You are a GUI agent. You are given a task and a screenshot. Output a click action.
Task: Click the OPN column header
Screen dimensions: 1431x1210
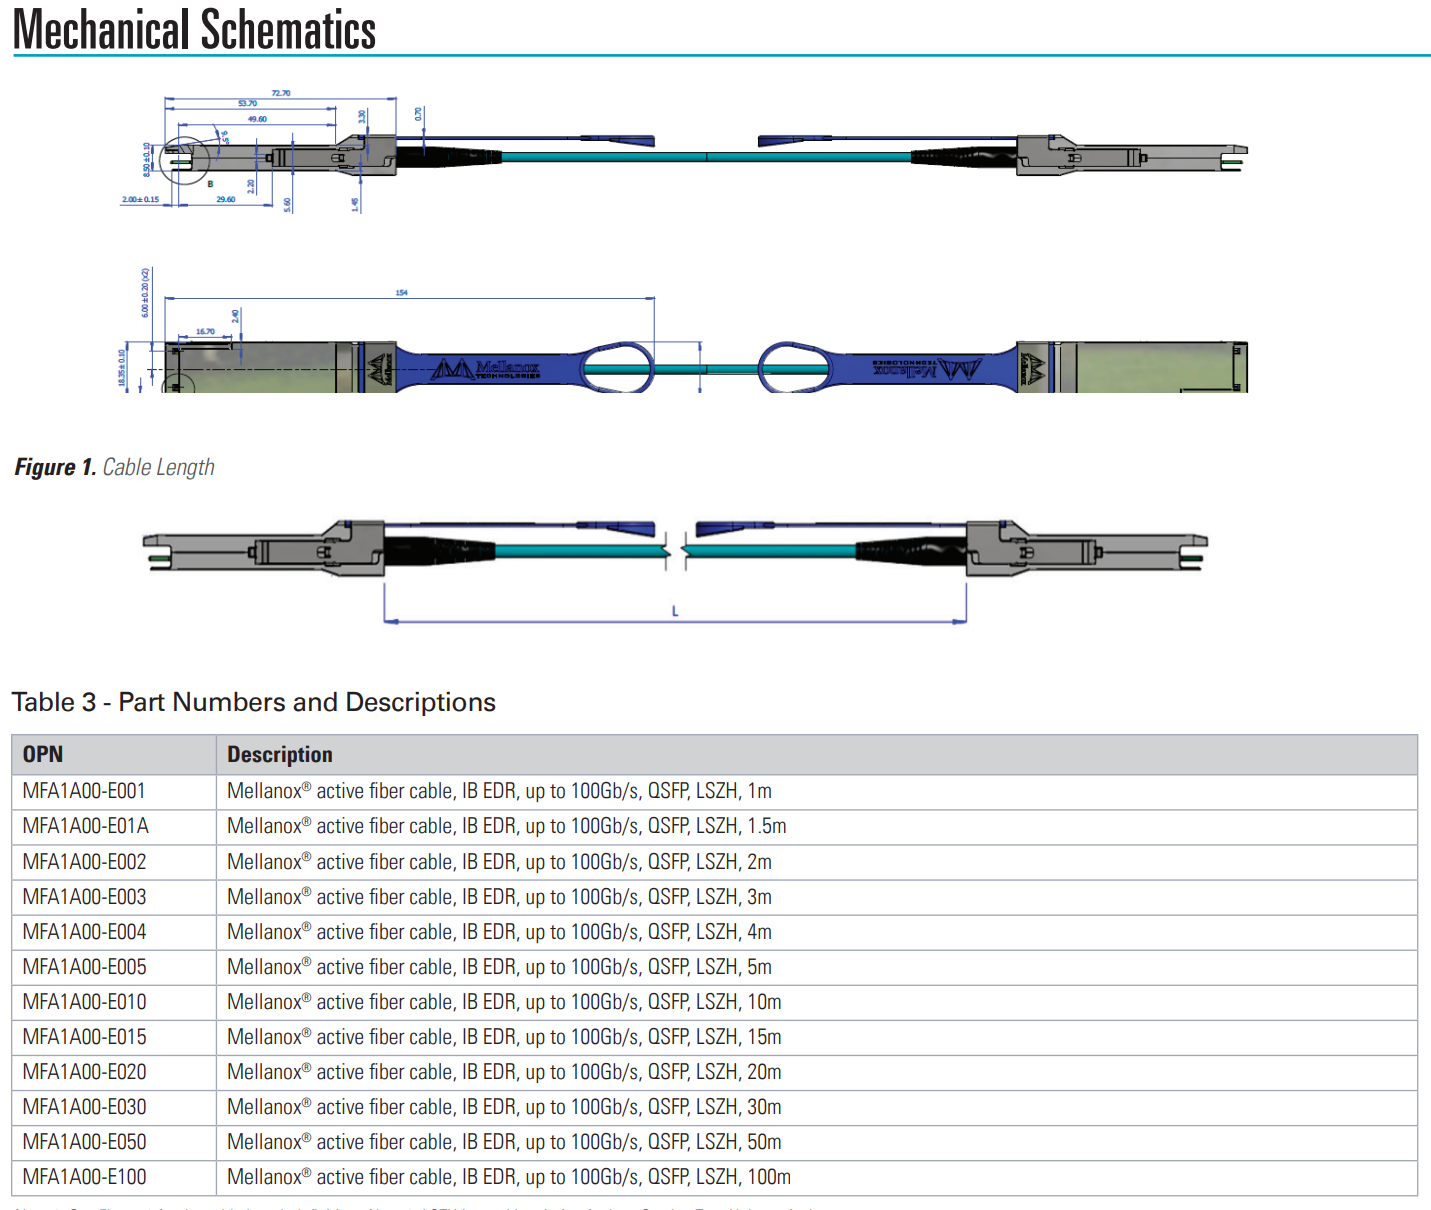[x=43, y=754]
